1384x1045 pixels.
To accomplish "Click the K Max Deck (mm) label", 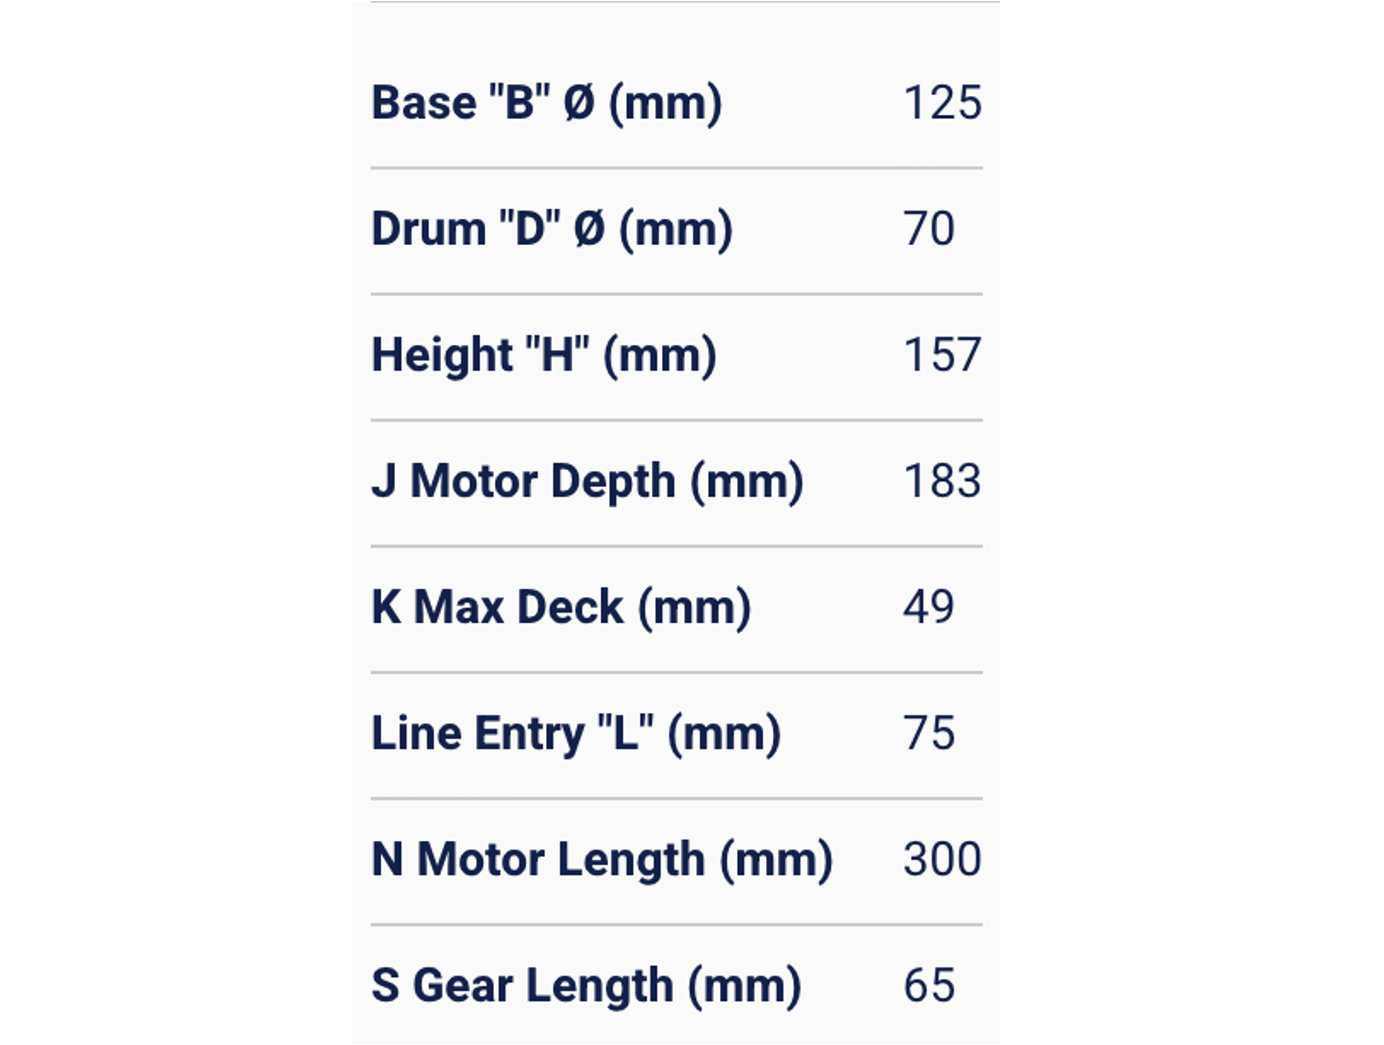I will pyautogui.click(x=561, y=607).
